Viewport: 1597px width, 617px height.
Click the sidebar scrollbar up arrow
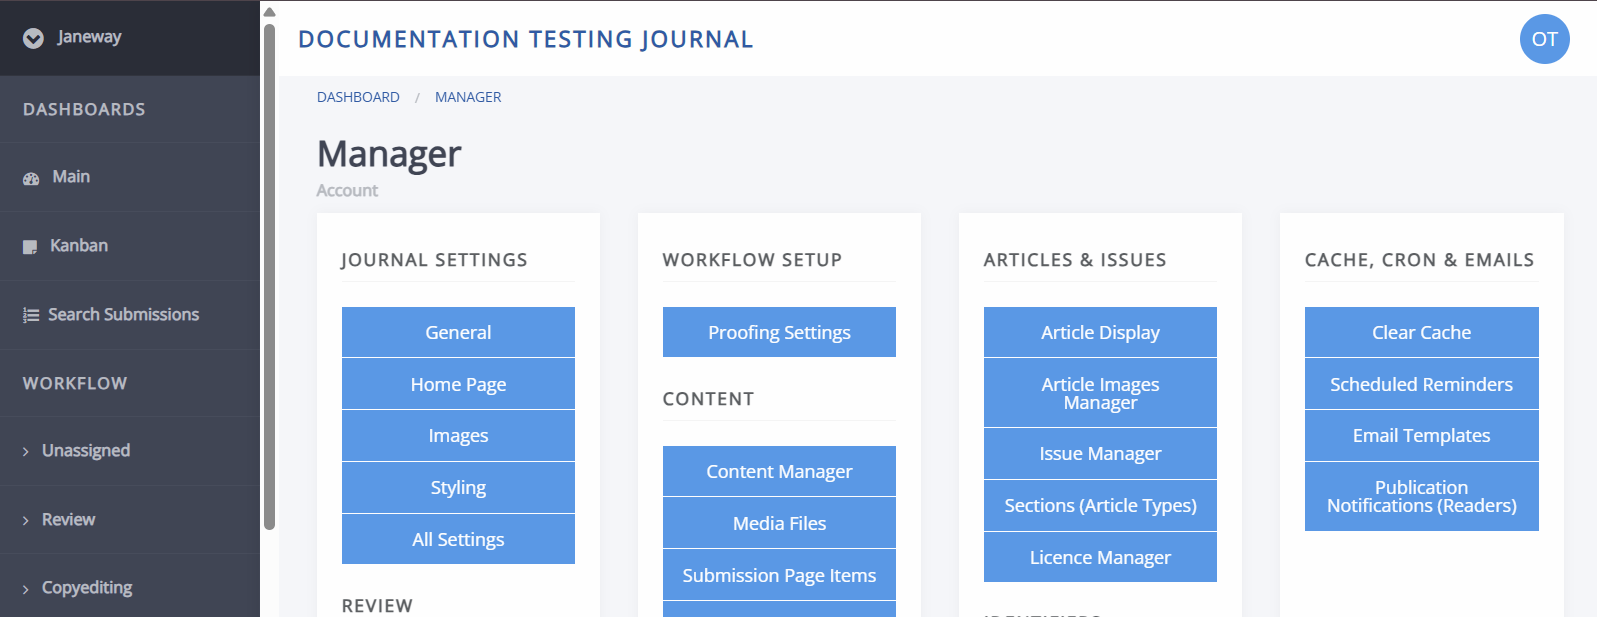coord(269,12)
